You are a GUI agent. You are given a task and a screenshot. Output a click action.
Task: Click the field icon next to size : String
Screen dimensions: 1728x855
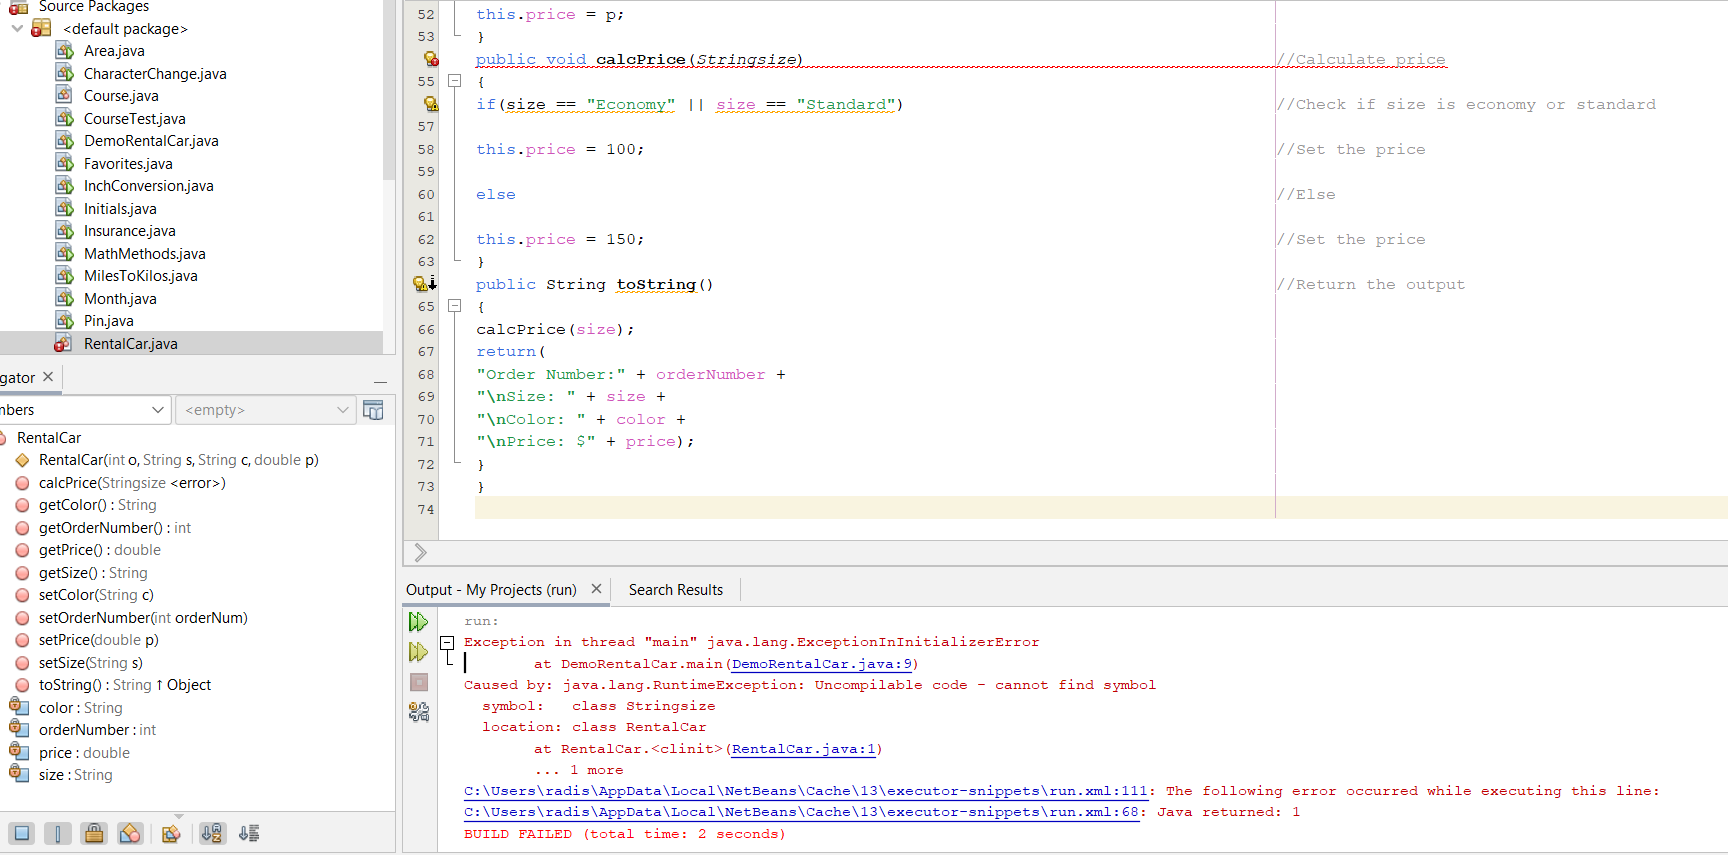coord(19,773)
